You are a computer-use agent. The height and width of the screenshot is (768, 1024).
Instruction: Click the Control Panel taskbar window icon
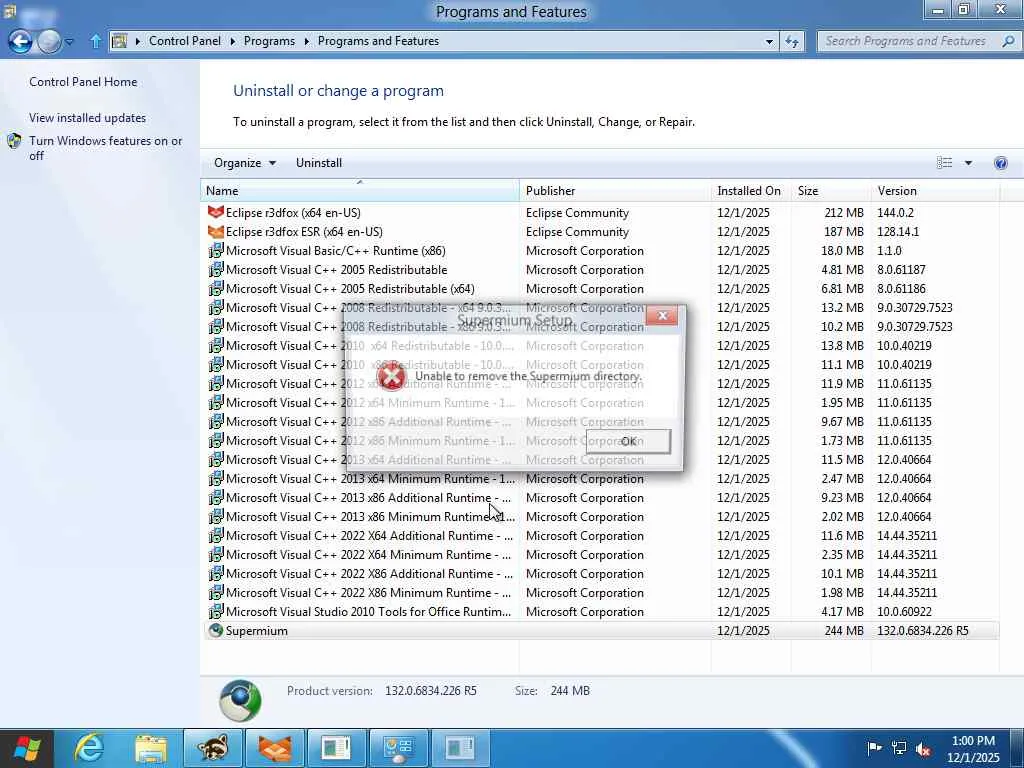point(399,748)
